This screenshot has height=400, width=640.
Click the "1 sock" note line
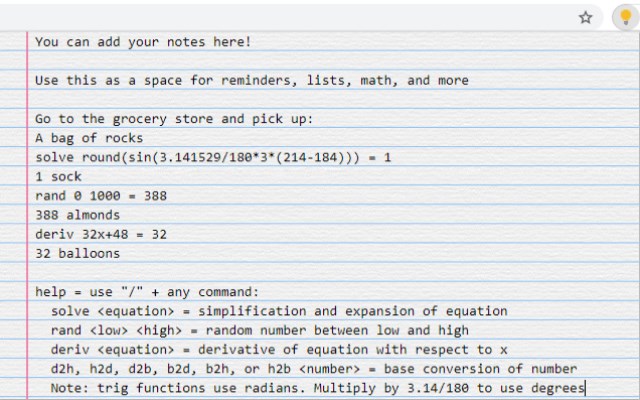click(x=58, y=176)
